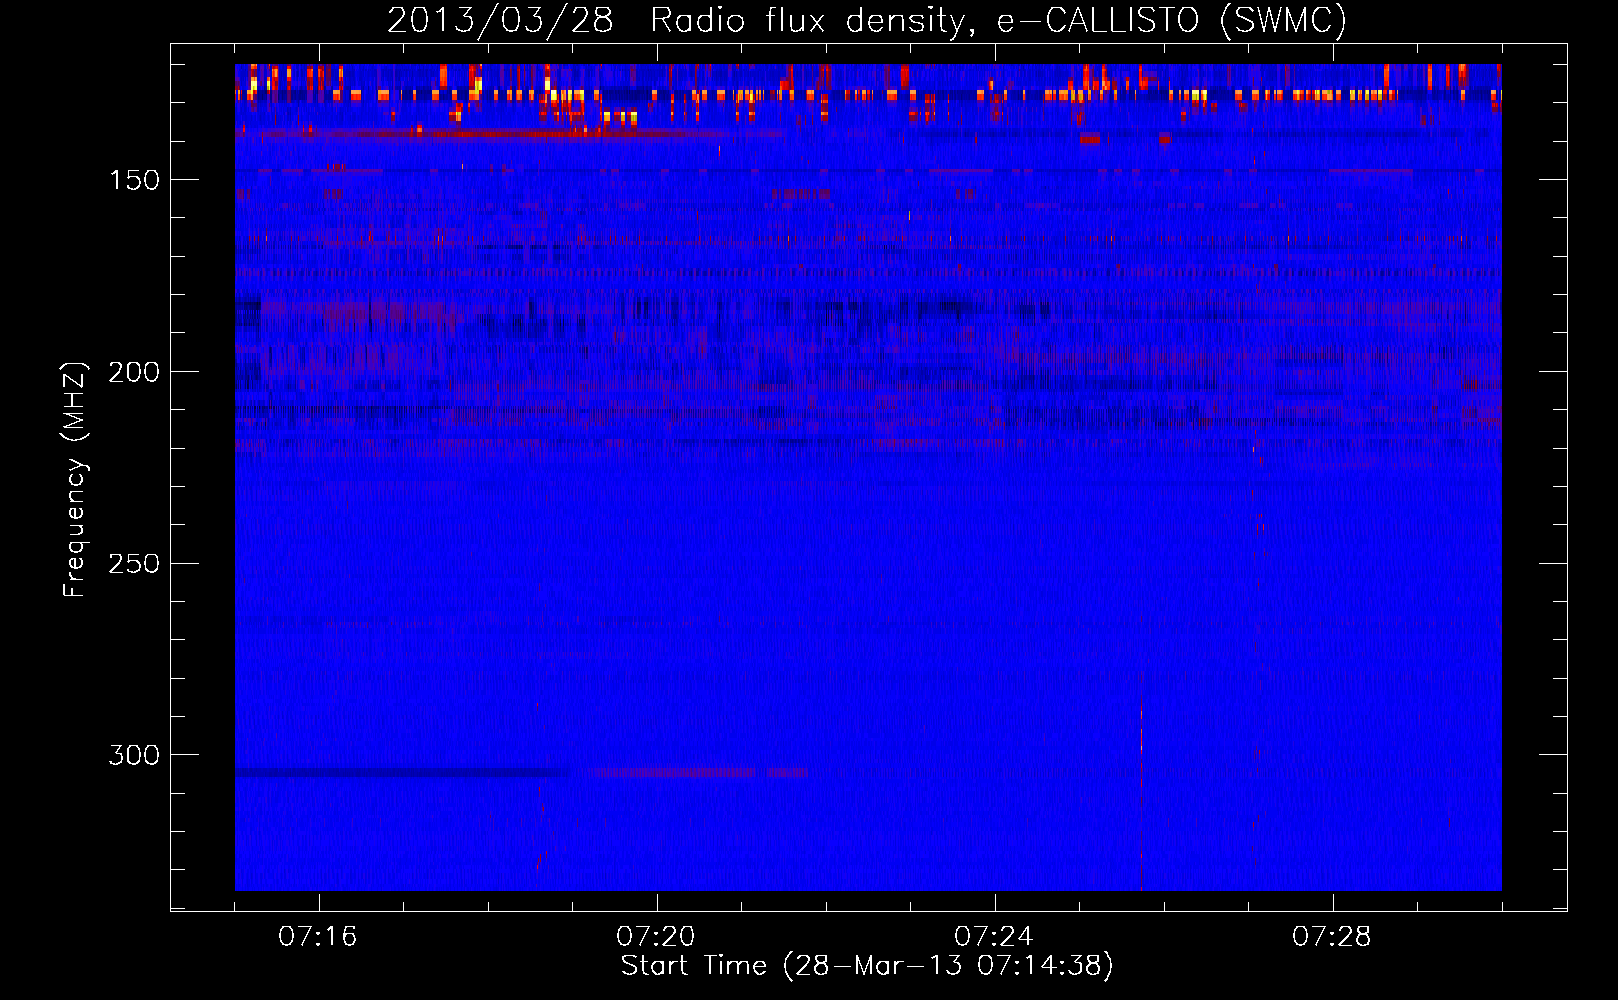The width and height of the screenshot is (1618, 1000).
Task: Click the 200 frequency tick label
Action: tap(134, 372)
